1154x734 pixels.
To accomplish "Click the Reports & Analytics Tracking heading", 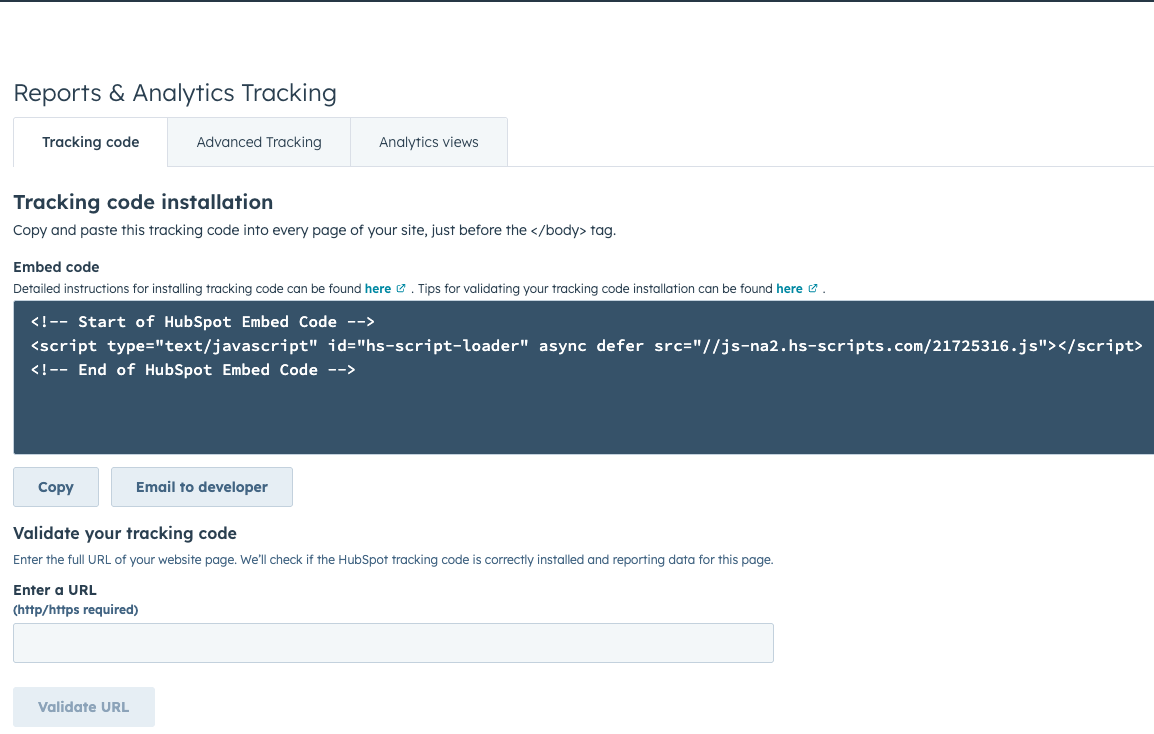I will [175, 93].
